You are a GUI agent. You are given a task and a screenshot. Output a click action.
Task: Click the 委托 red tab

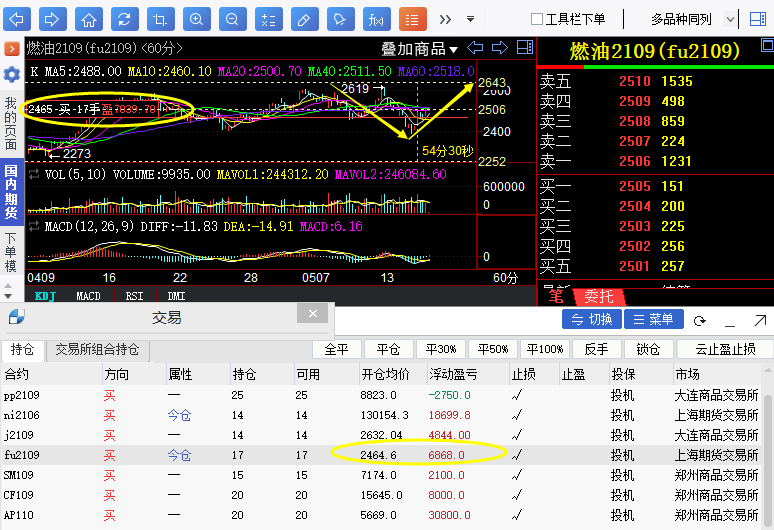[x=599, y=297]
